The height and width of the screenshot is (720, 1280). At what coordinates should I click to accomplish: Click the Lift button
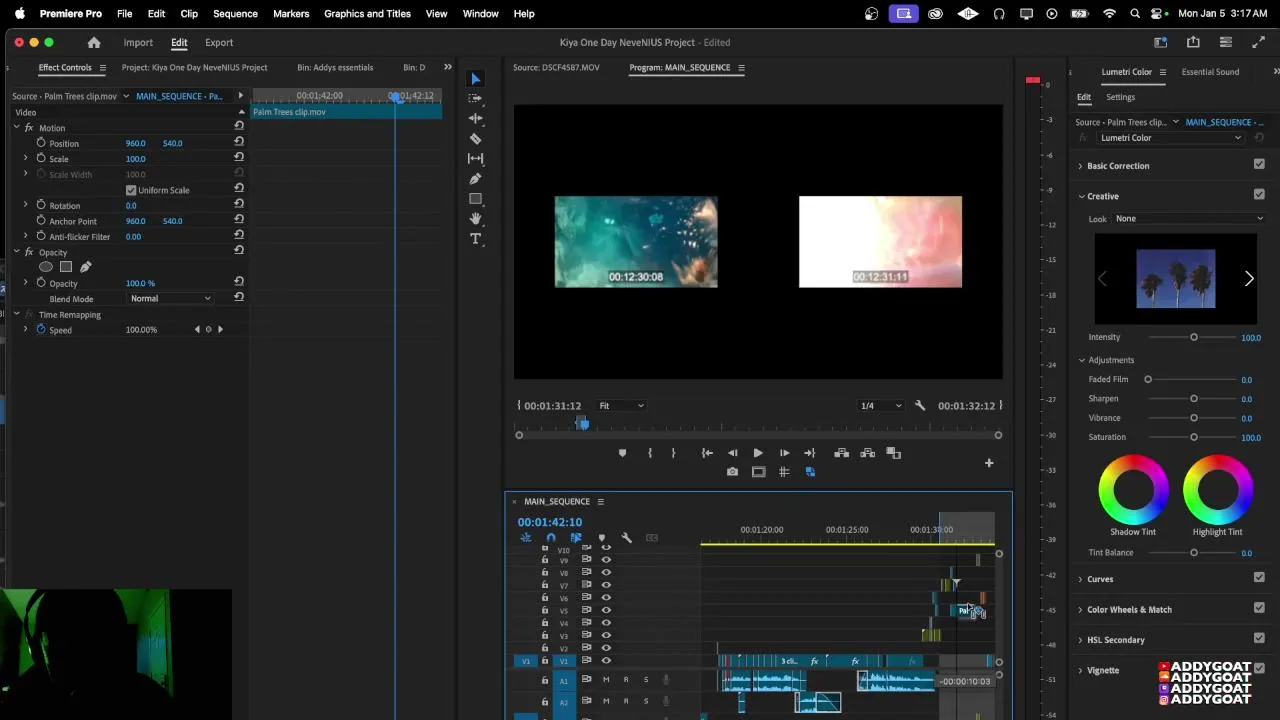[x=842, y=453]
